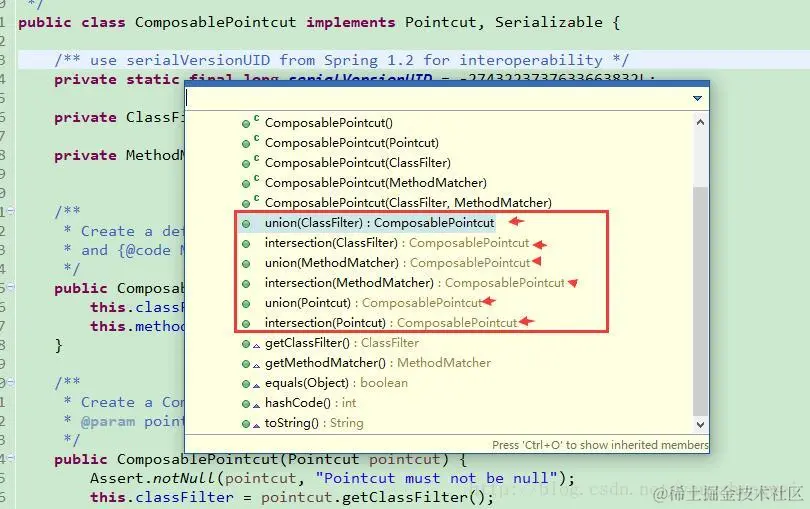This screenshot has height=509, width=810.
Task: Click the outline vertical scrollbar thumb
Action: click(x=700, y=301)
